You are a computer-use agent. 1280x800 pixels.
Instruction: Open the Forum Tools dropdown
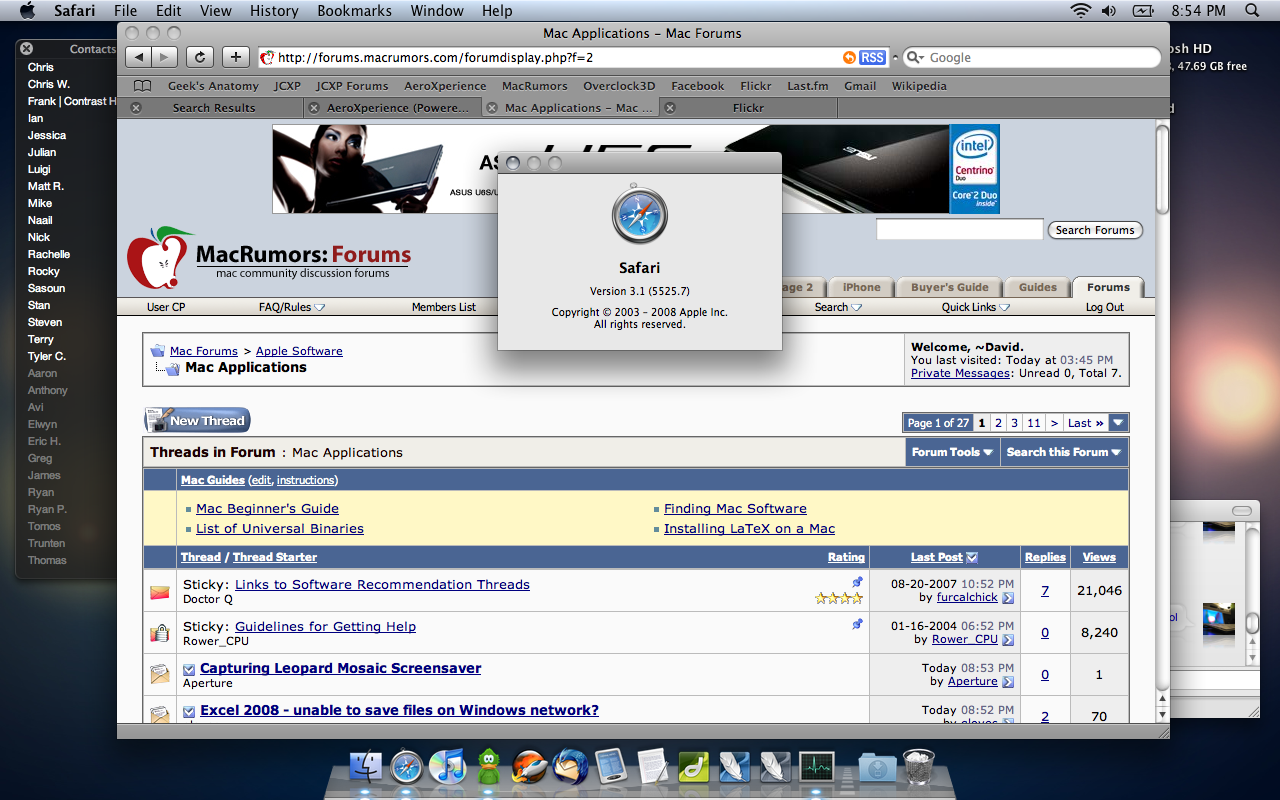(x=952, y=452)
